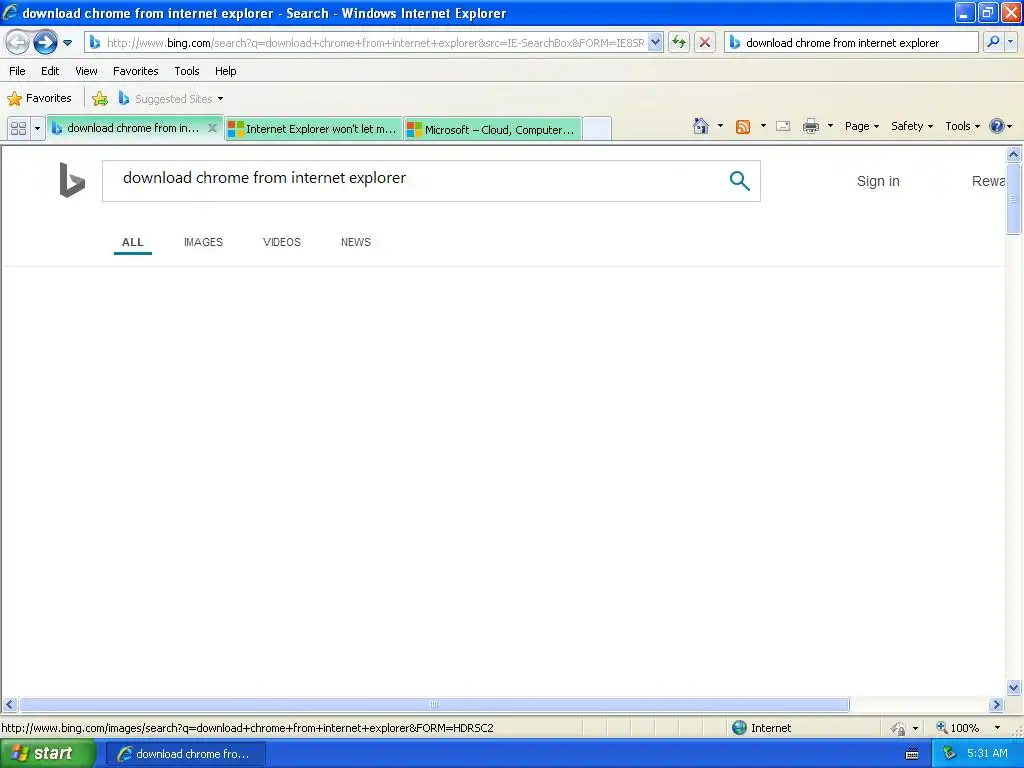Image resolution: width=1024 pixels, height=768 pixels.
Task: Open the Safety command bar menu
Action: (912, 126)
